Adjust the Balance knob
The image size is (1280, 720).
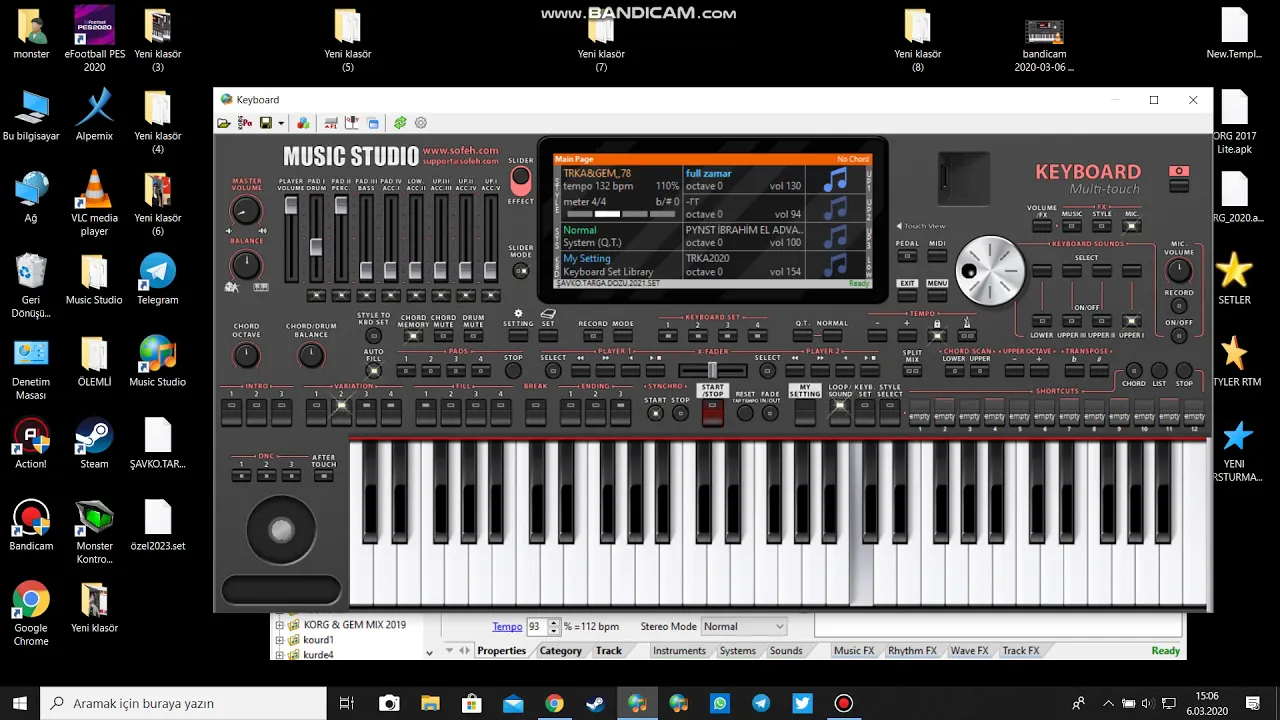click(x=245, y=265)
